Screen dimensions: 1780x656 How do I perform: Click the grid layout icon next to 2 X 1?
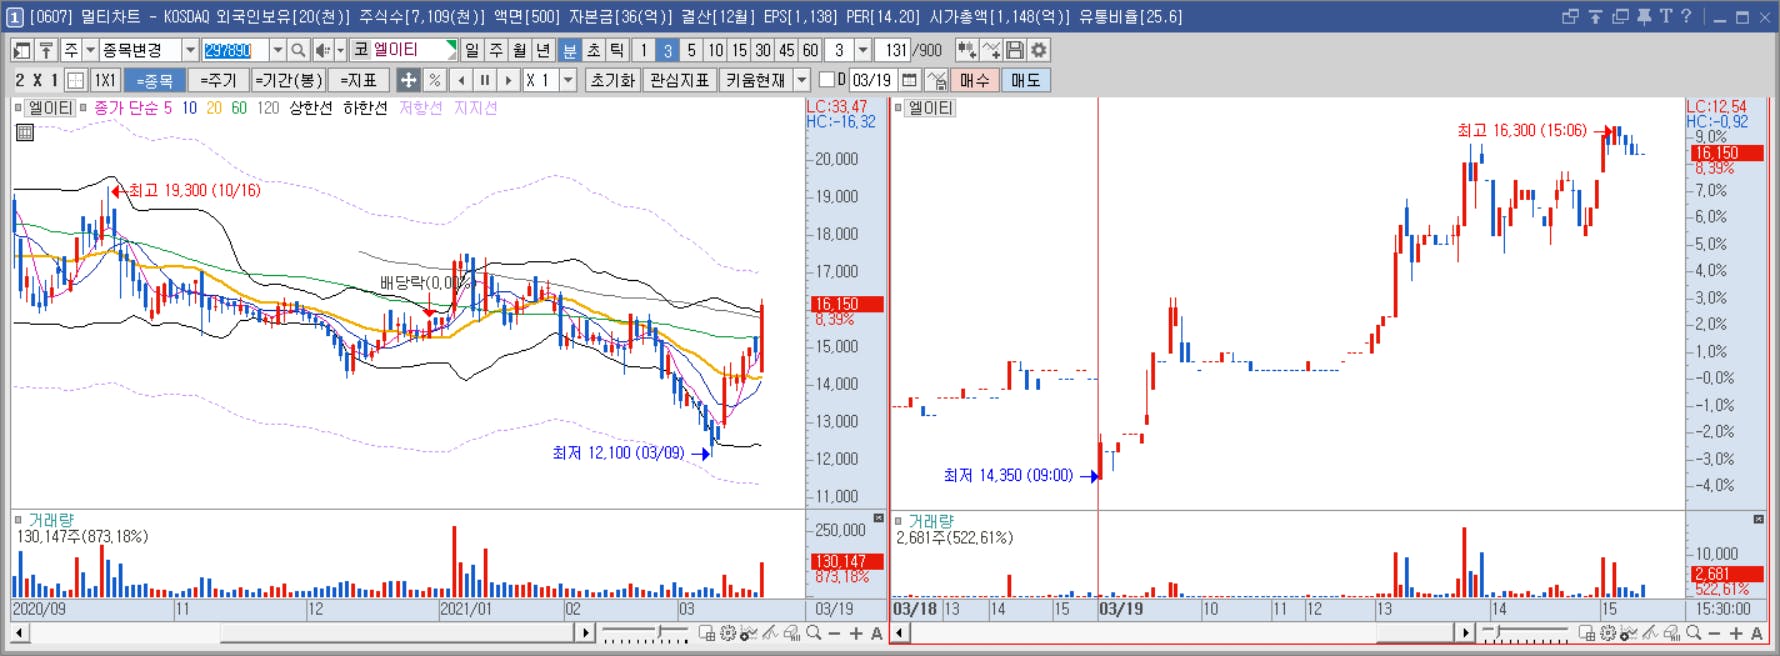(x=75, y=80)
